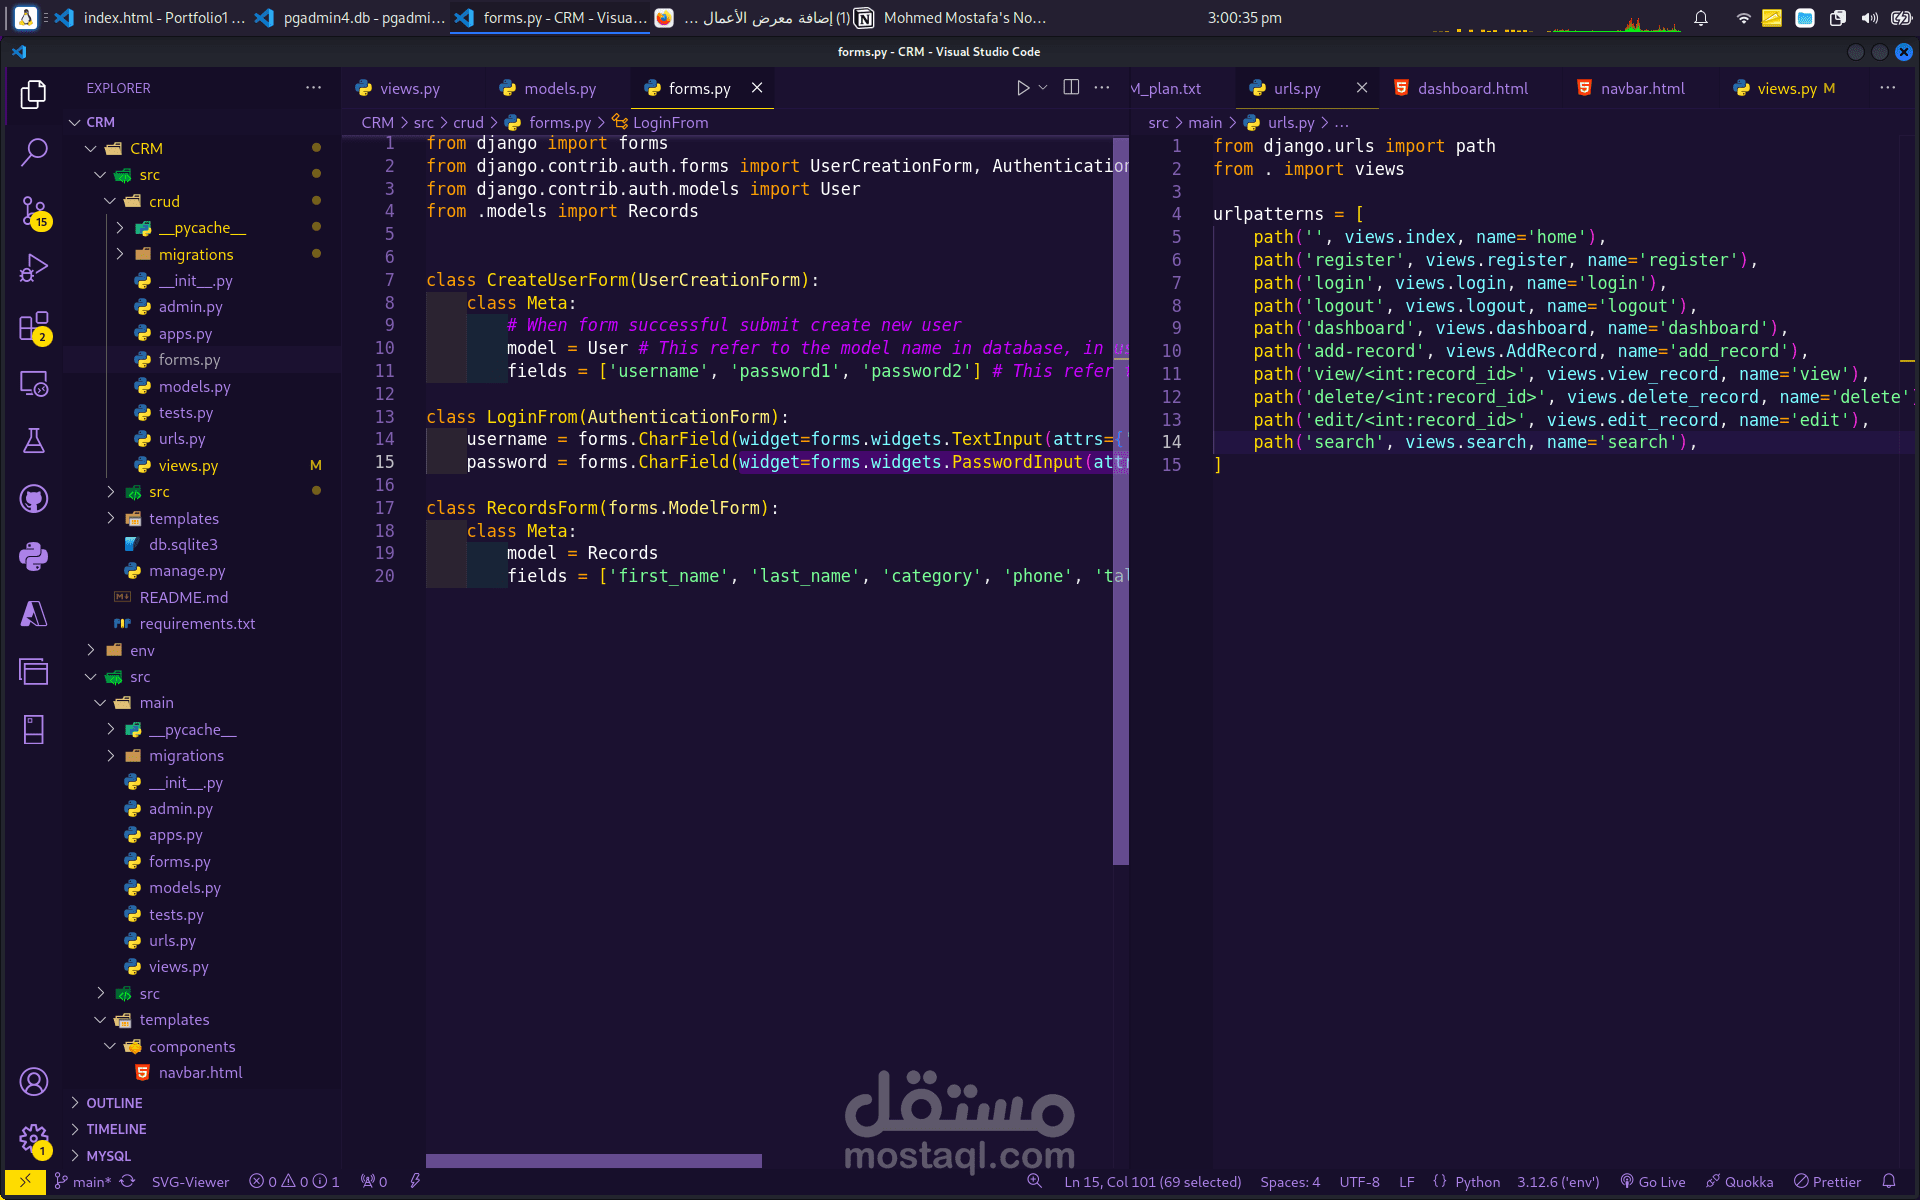Expand the env folder in explorer
The width and height of the screenshot is (1920, 1200).
(x=142, y=650)
